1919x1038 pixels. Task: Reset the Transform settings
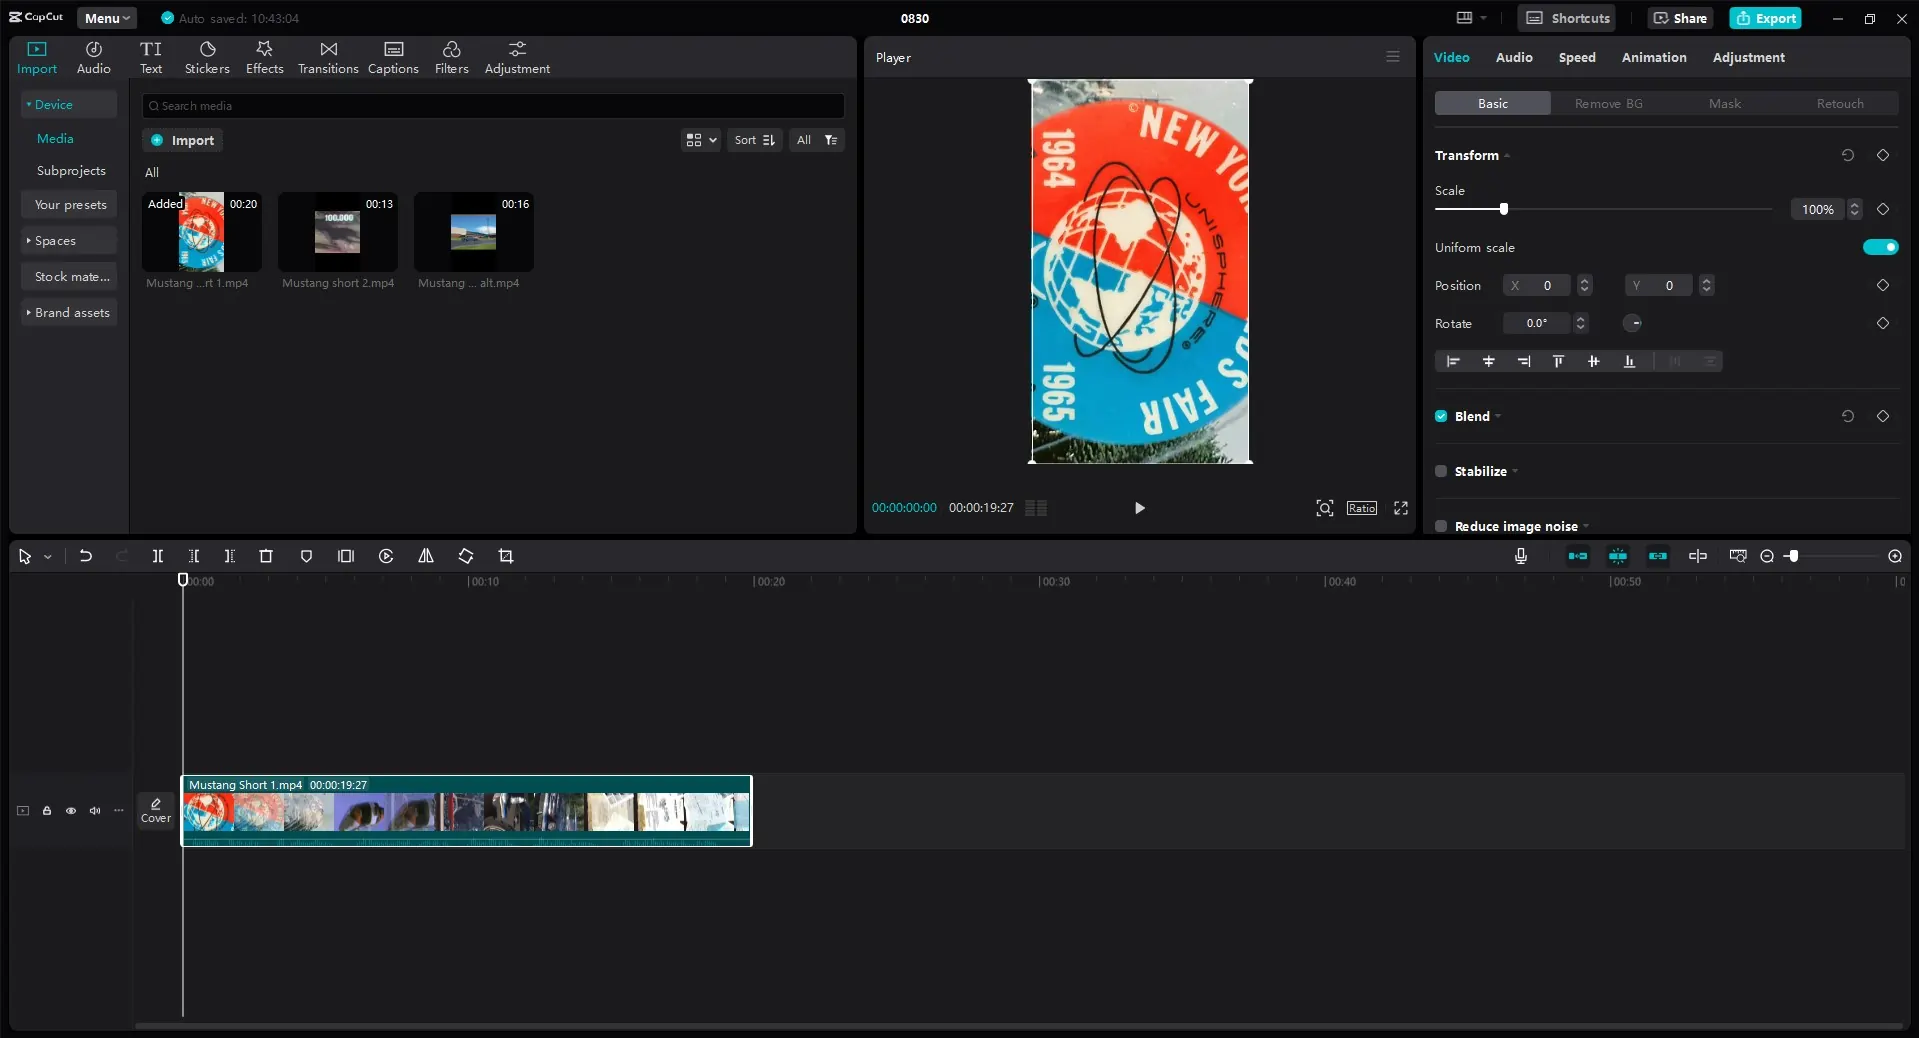1848,155
